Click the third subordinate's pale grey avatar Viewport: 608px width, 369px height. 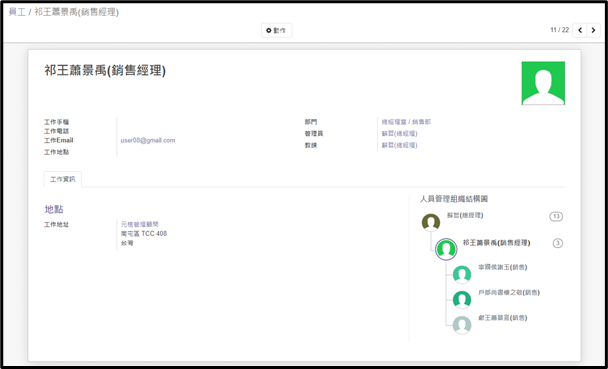[x=462, y=325]
